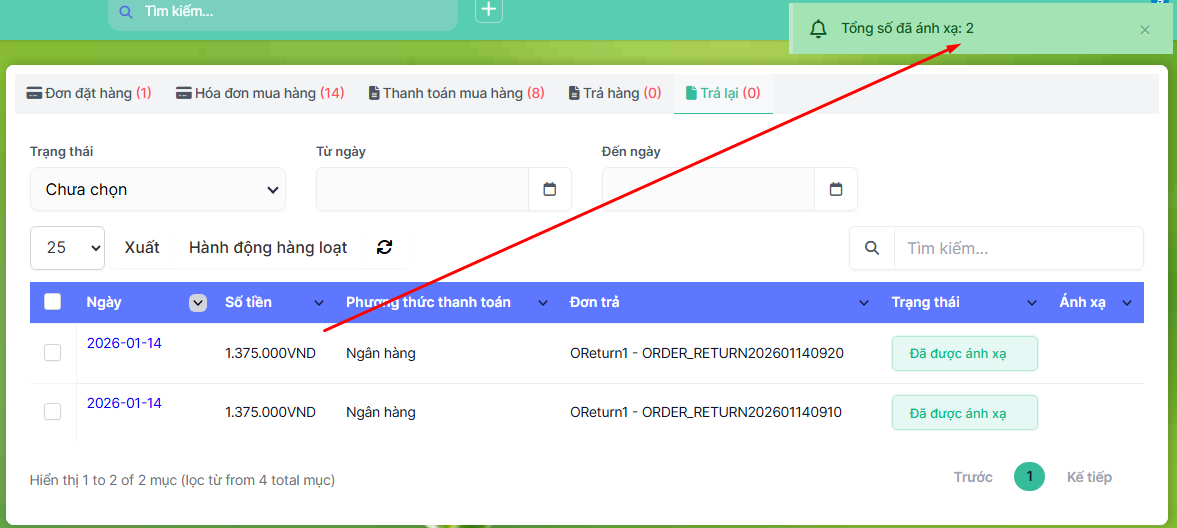
Task: Open the 25 rows-per-page dropdown
Action: (x=67, y=247)
